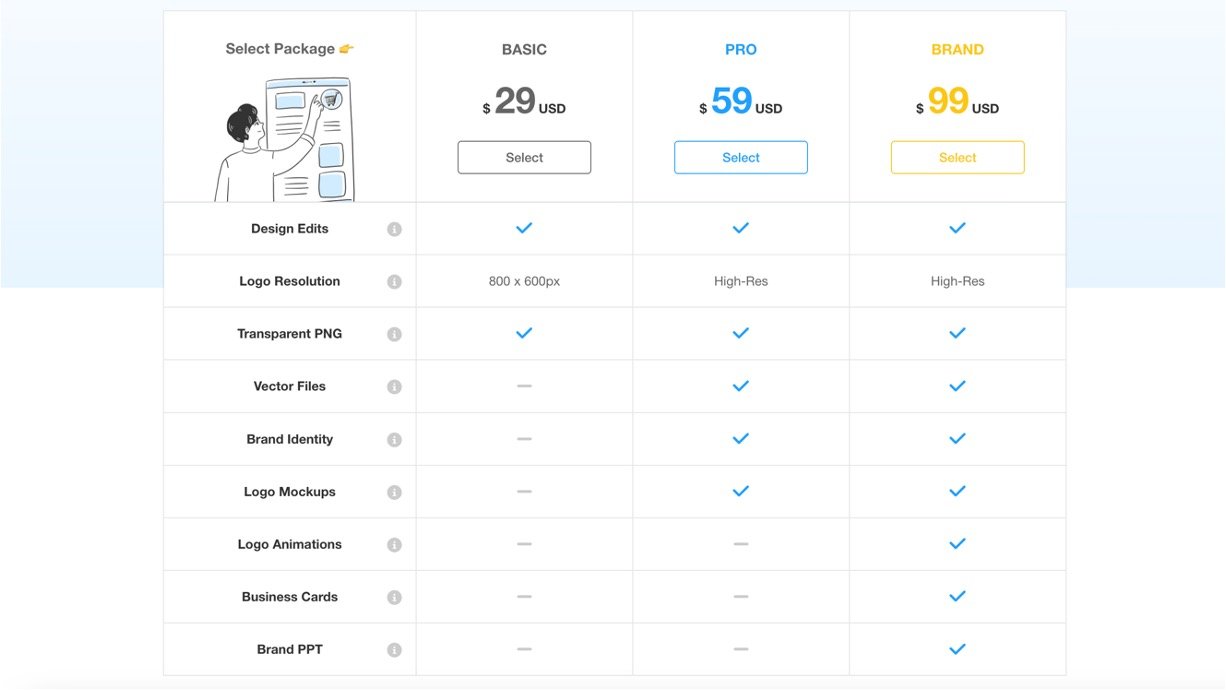Show info for Brand Identity row
The height and width of the screenshot is (690, 1226).
click(x=394, y=440)
